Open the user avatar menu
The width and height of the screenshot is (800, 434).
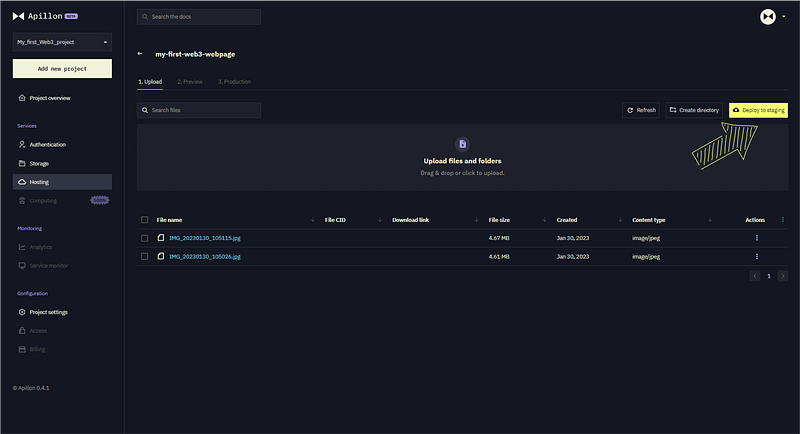tap(767, 17)
